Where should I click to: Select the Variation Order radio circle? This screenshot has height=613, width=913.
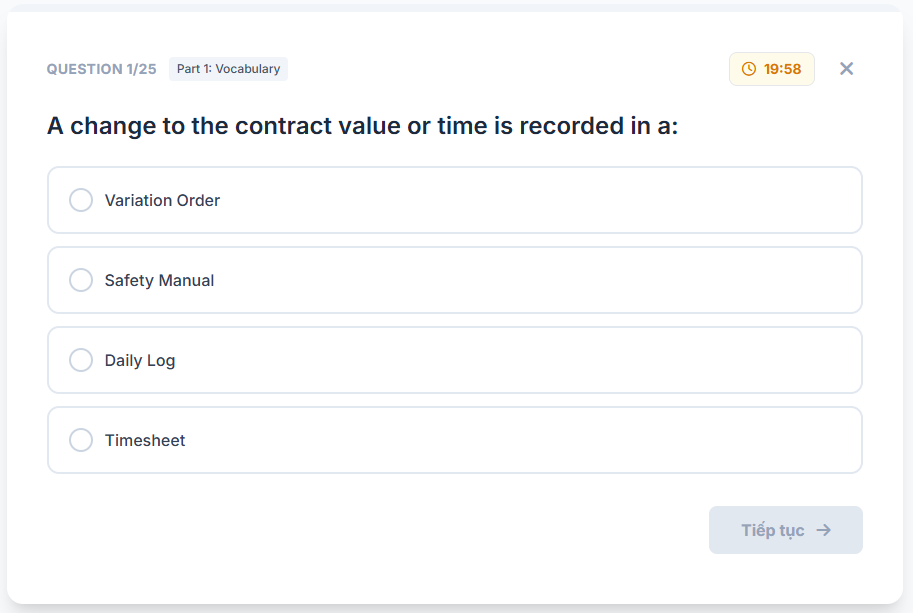pyautogui.click(x=81, y=200)
